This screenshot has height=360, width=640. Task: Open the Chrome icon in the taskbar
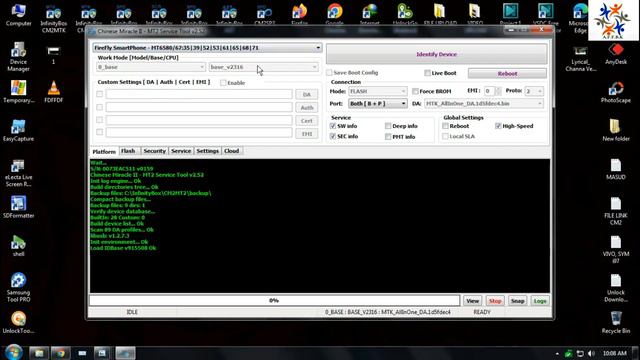point(60,353)
